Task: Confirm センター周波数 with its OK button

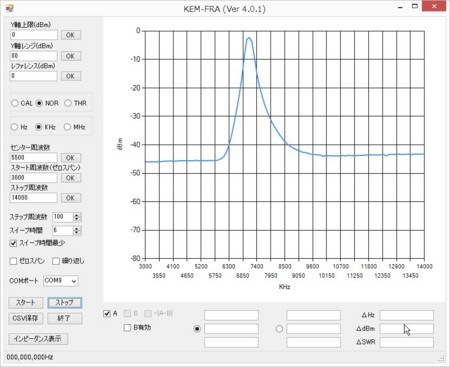Action: [x=71, y=158]
